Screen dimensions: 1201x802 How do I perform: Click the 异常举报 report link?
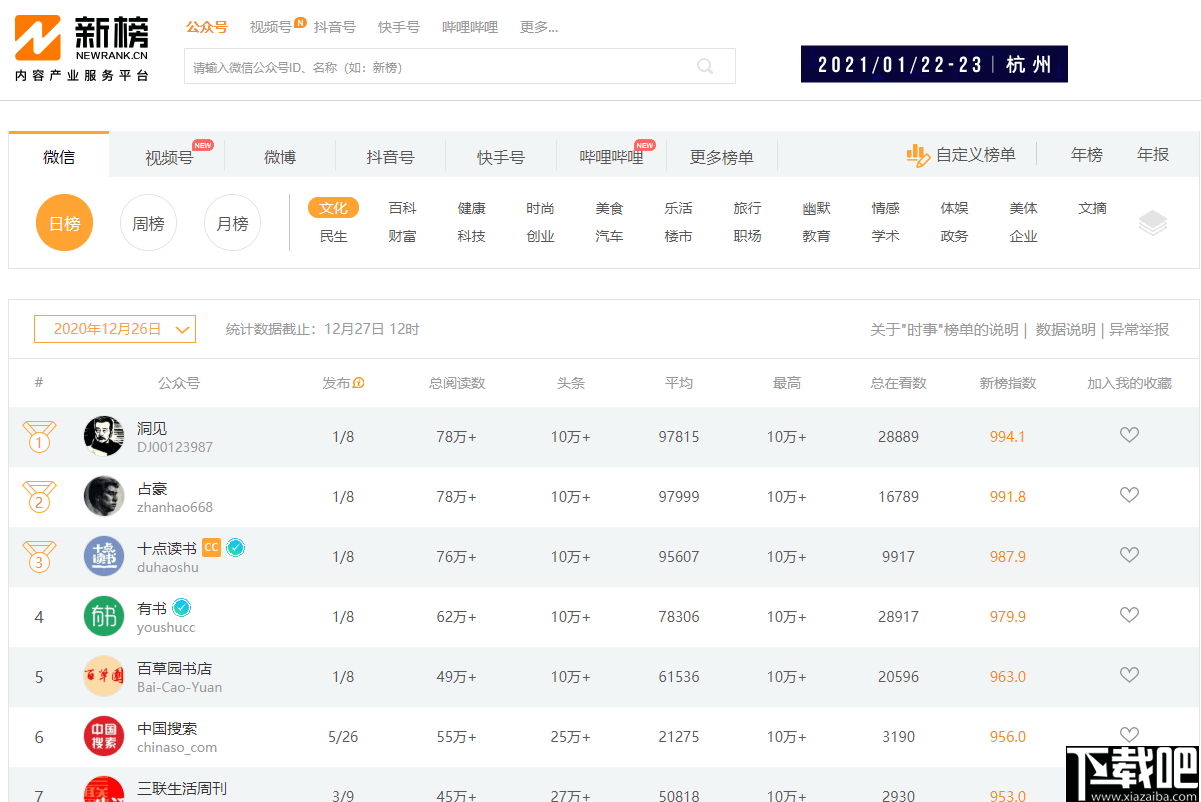click(1139, 330)
